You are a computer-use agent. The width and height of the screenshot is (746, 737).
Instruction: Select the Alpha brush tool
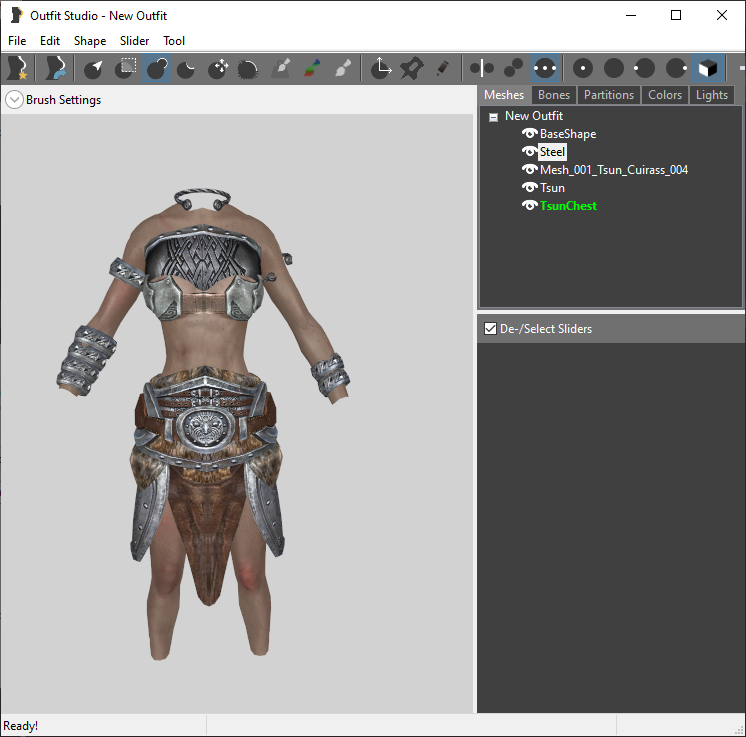[343, 68]
